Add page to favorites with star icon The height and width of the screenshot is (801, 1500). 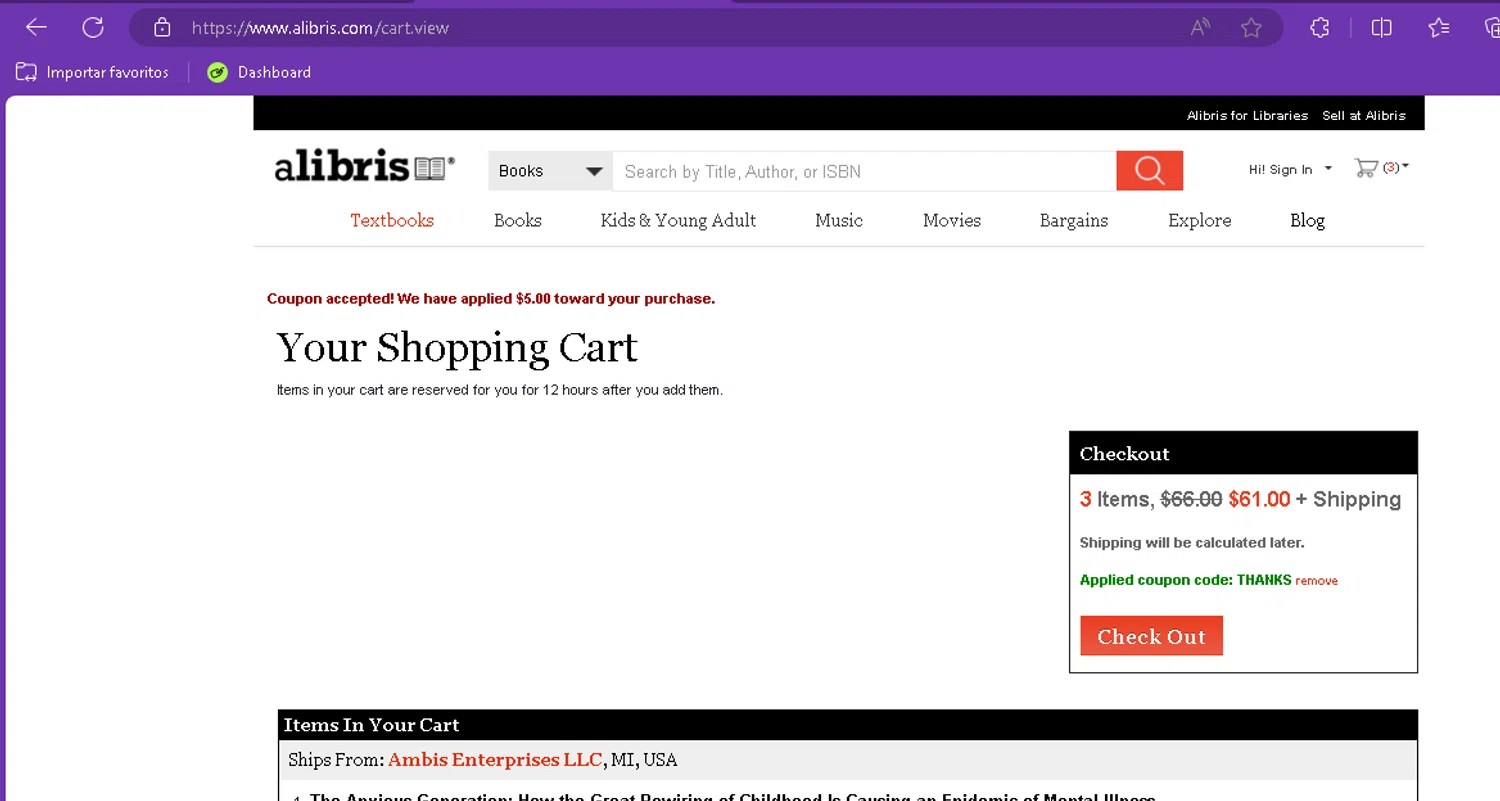click(x=1251, y=28)
